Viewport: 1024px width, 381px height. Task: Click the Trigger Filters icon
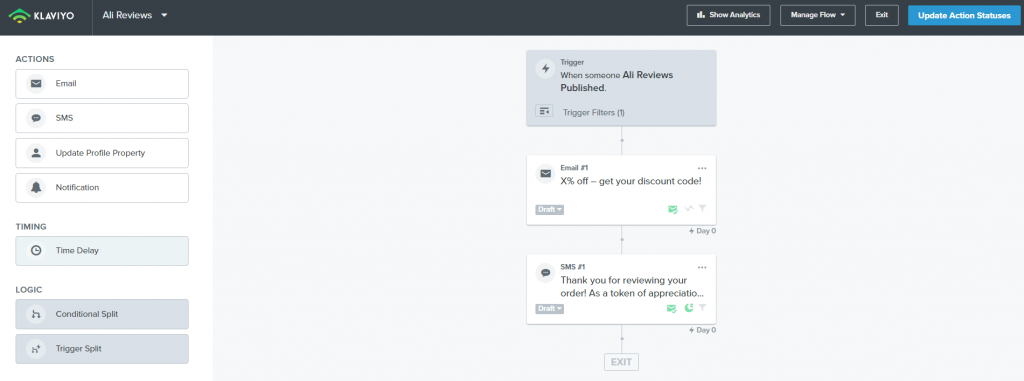544,112
